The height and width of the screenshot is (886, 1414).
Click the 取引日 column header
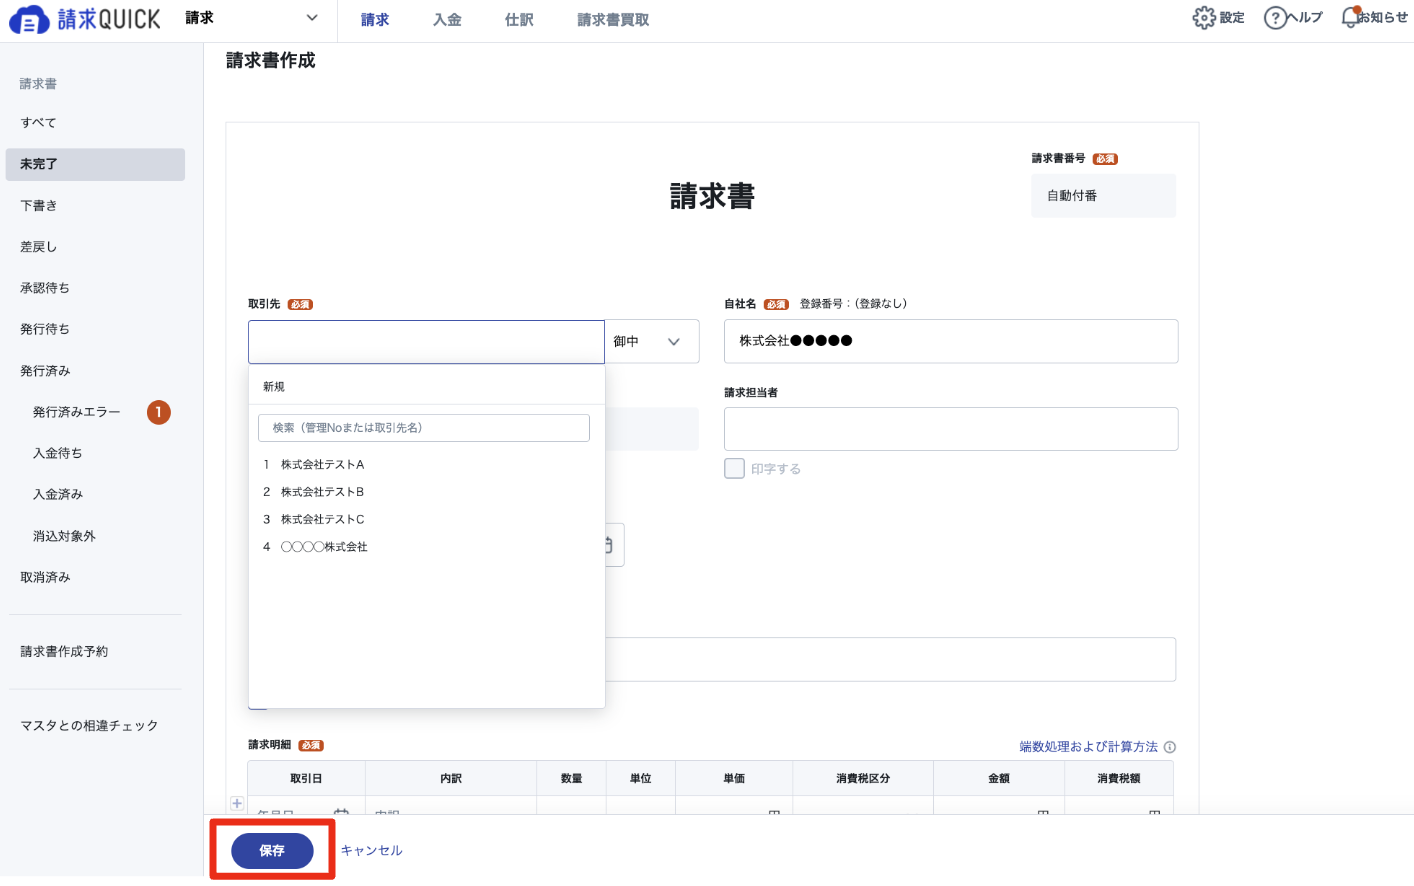306,778
